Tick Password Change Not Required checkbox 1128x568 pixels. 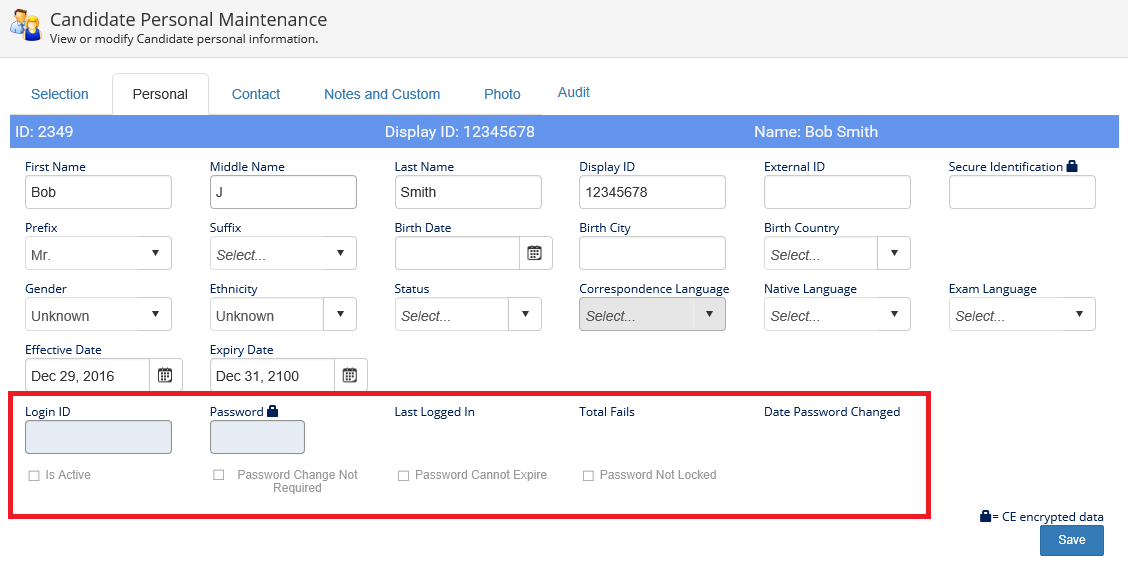(219, 475)
